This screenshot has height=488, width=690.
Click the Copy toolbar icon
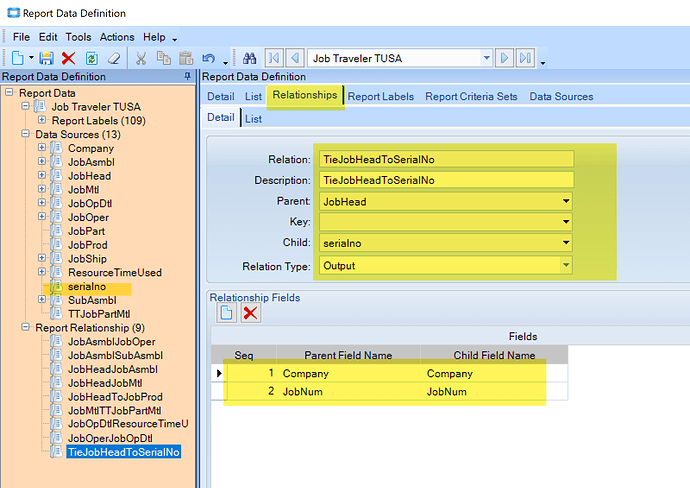point(164,58)
